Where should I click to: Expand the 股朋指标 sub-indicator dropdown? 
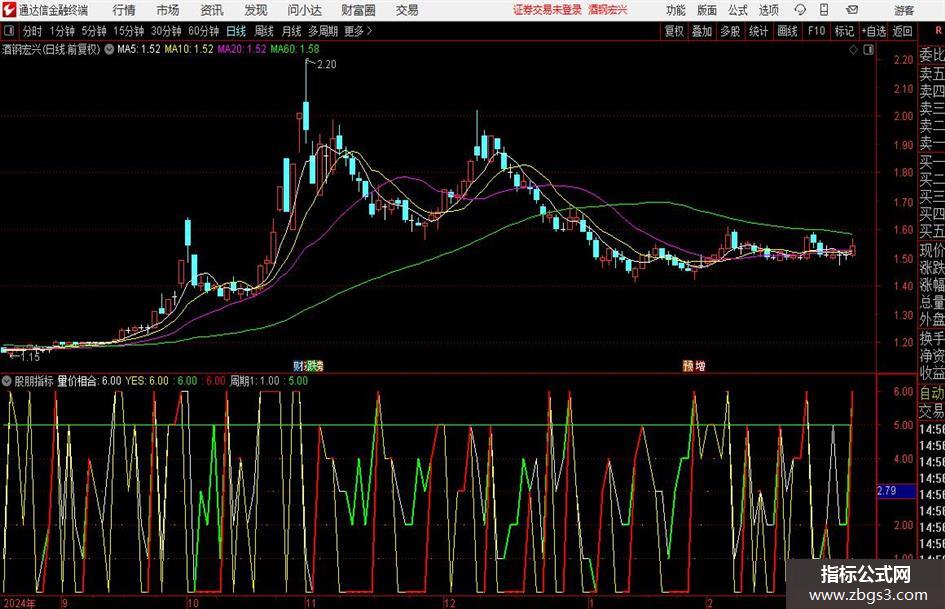[7, 381]
